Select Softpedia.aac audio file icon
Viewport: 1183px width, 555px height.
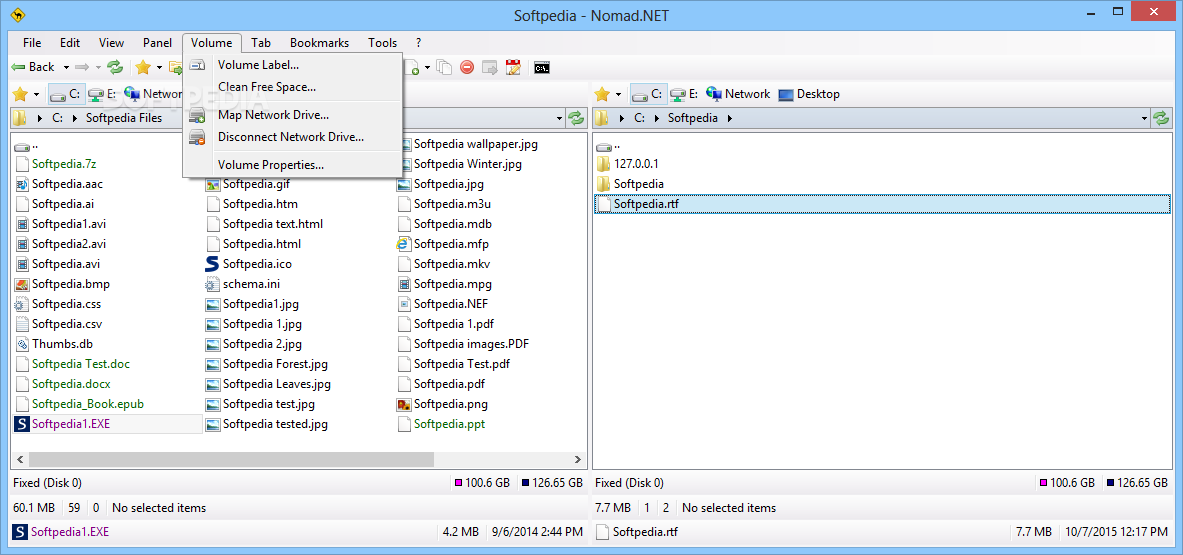(x=22, y=183)
